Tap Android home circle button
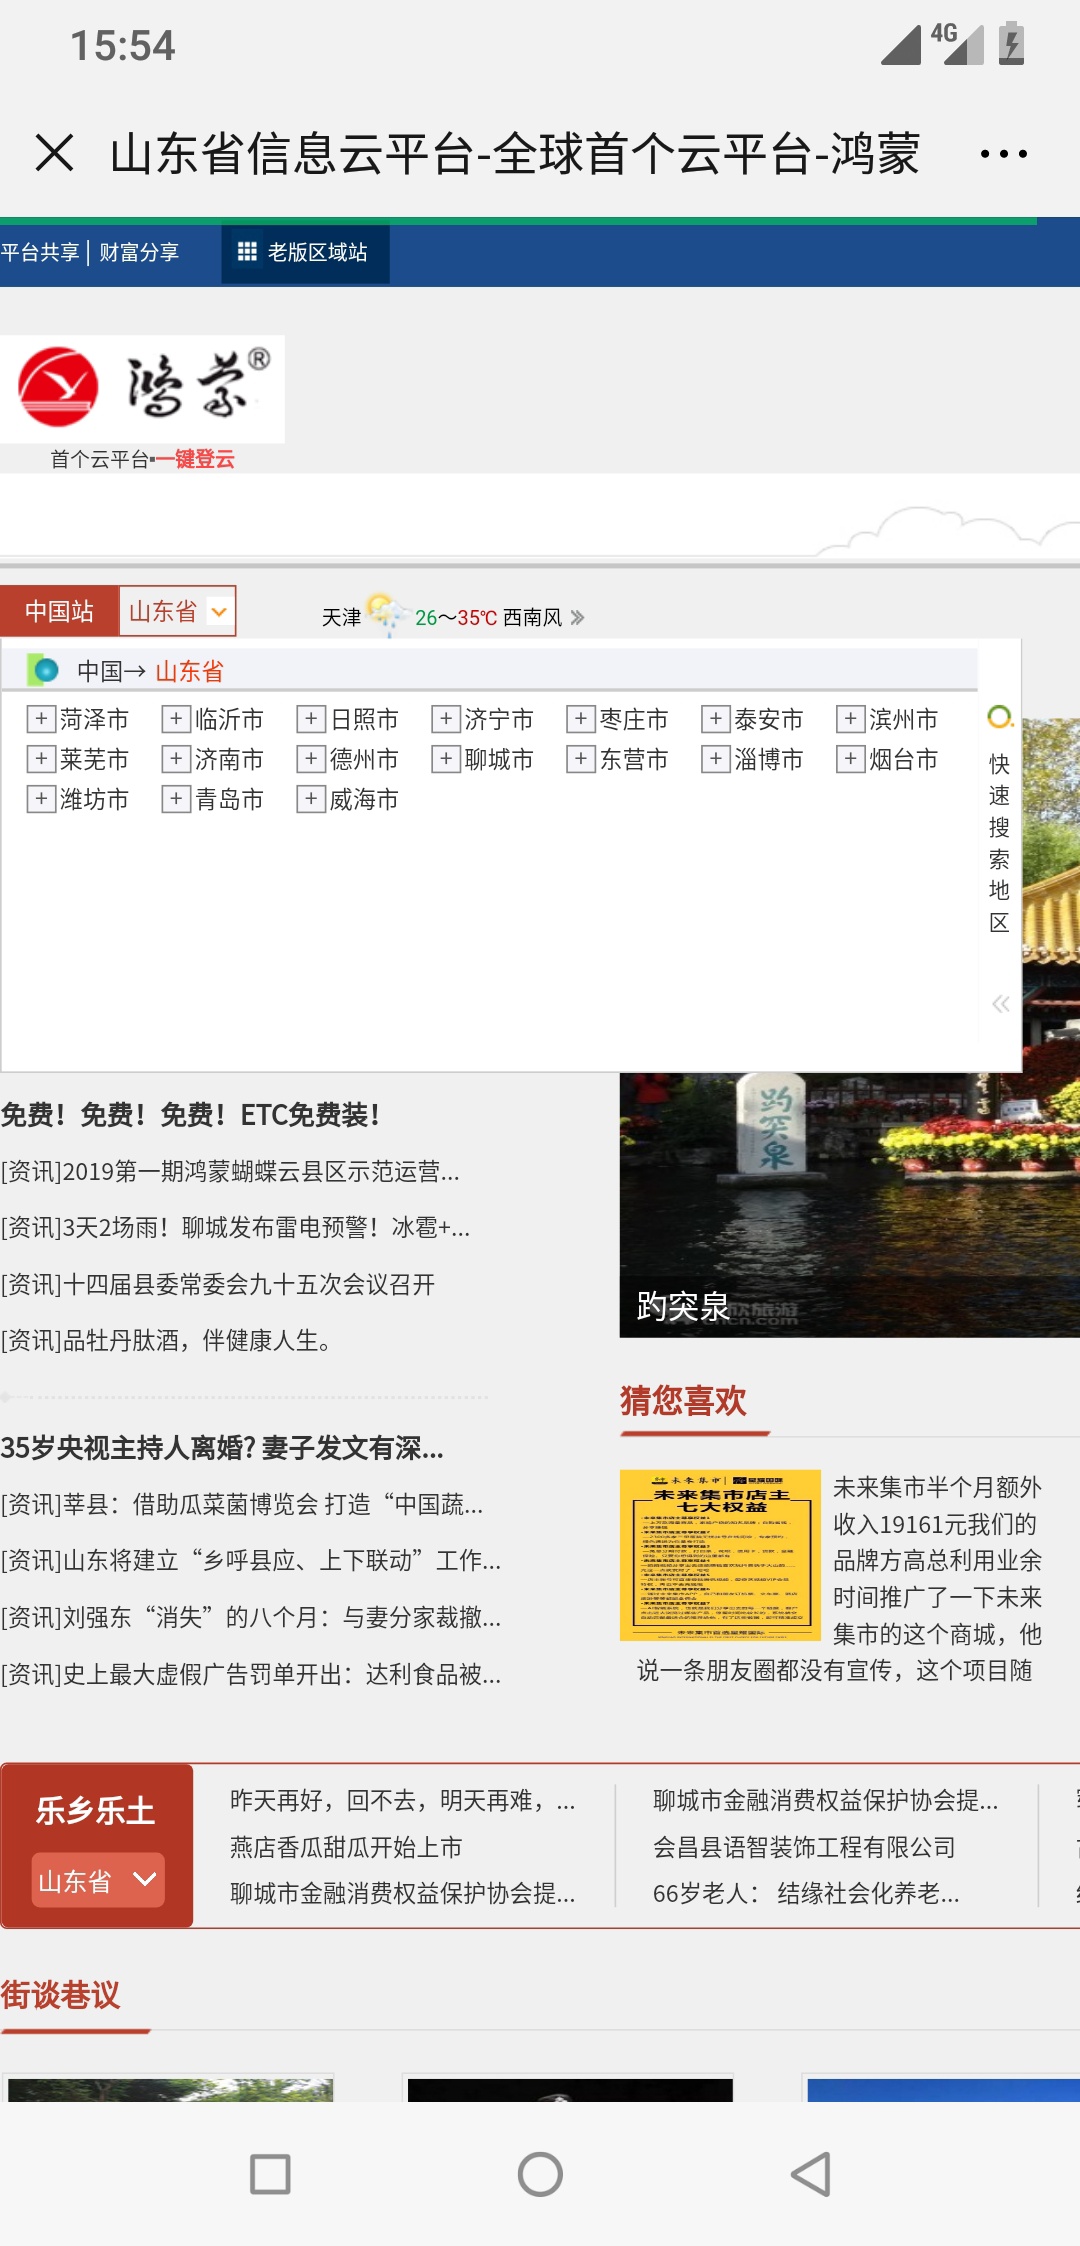This screenshot has height=2246, width=1080. 540,2174
